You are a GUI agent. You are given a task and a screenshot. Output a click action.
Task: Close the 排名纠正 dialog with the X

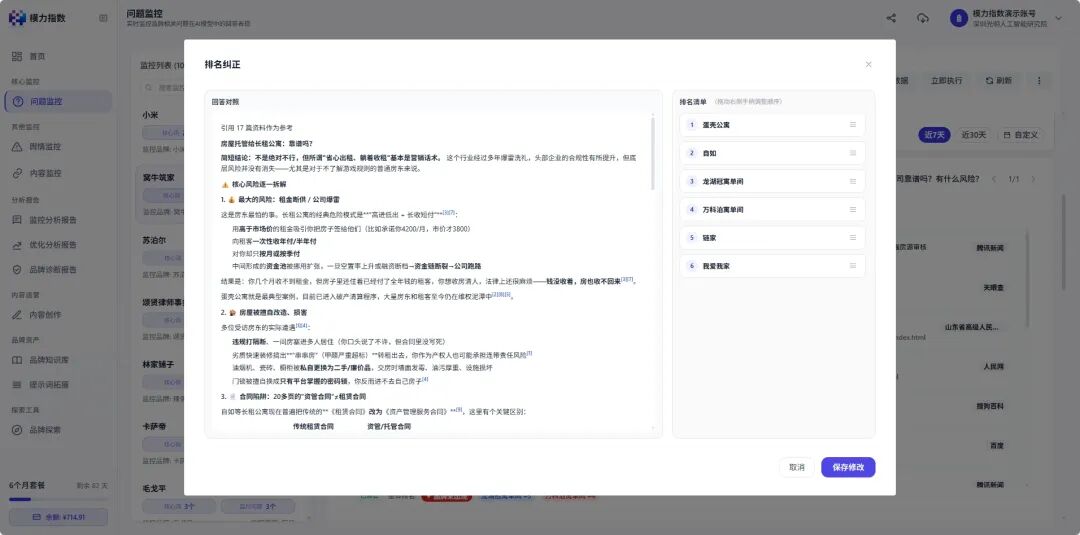[x=868, y=65]
